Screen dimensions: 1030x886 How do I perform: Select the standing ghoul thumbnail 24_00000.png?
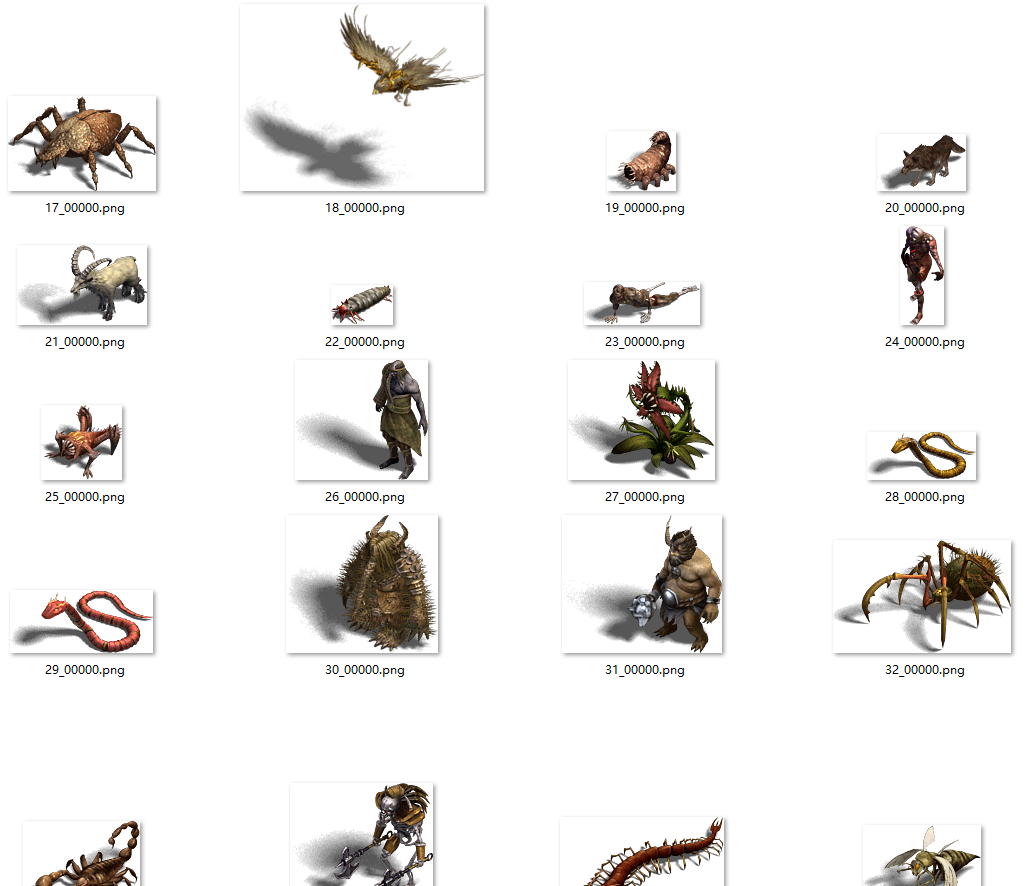[921, 276]
